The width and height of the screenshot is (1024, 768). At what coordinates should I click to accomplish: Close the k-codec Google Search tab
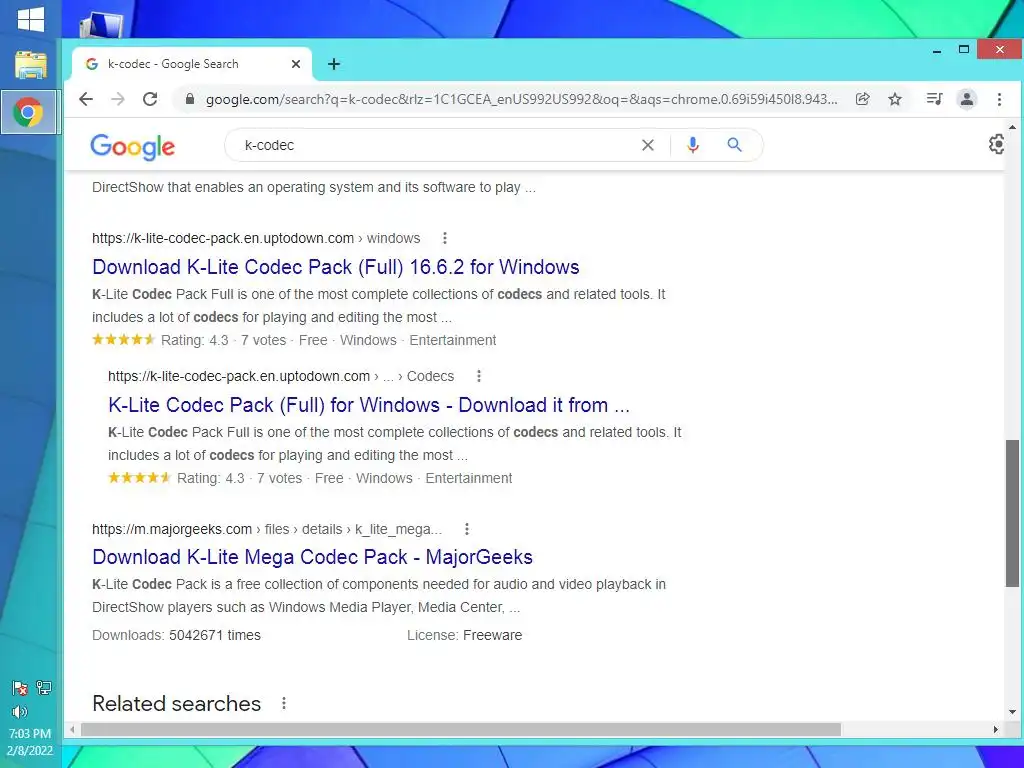[x=296, y=64]
